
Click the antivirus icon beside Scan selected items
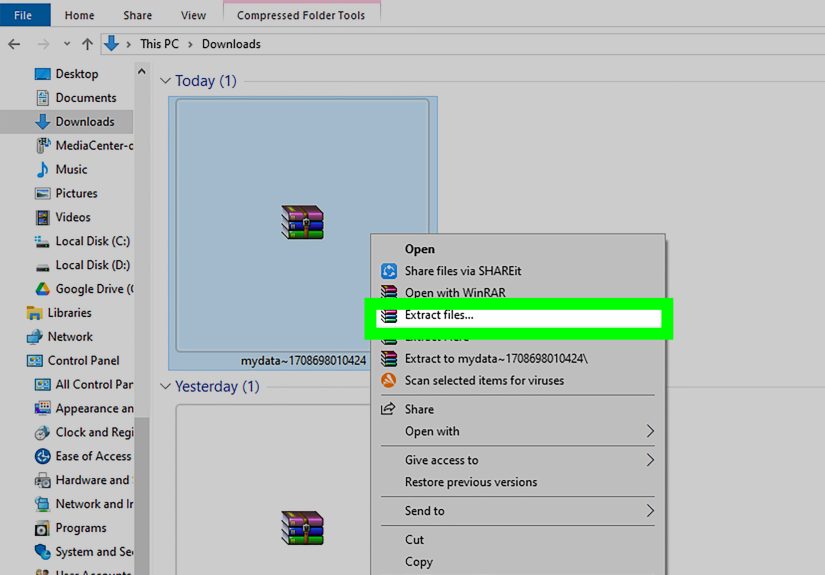(x=389, y=380)
